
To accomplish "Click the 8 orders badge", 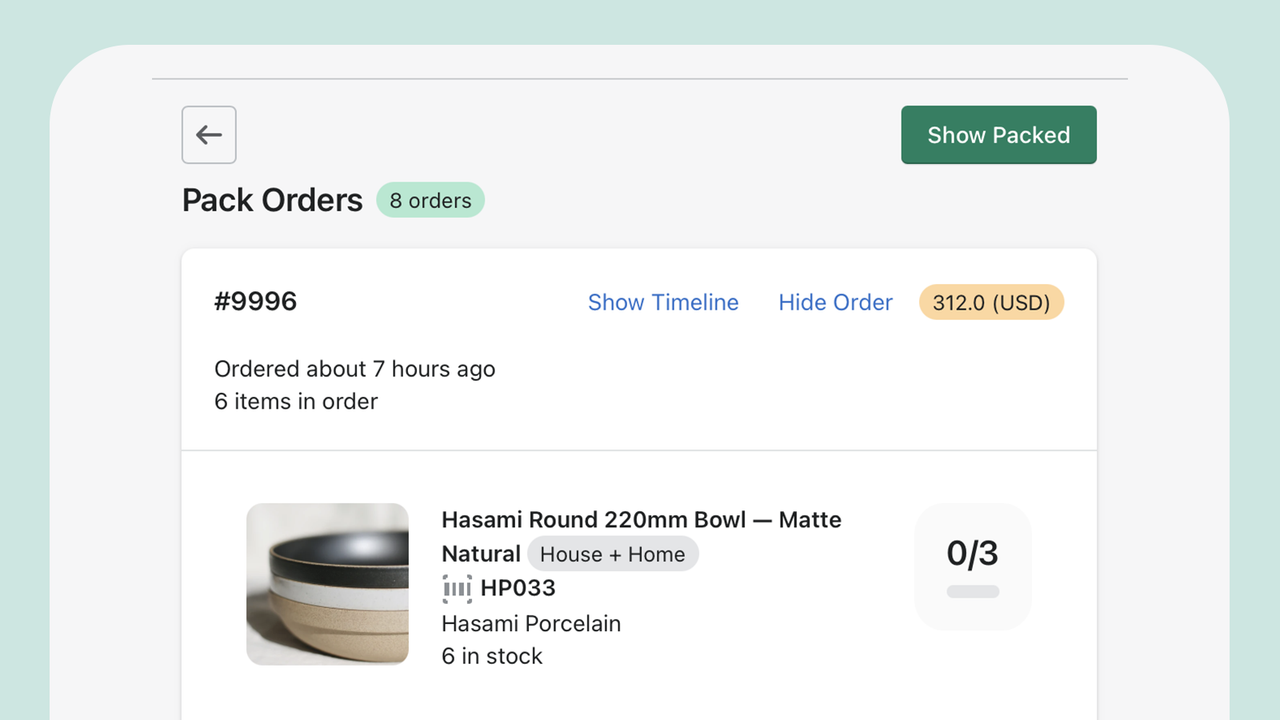I will (x=430, y=200).
